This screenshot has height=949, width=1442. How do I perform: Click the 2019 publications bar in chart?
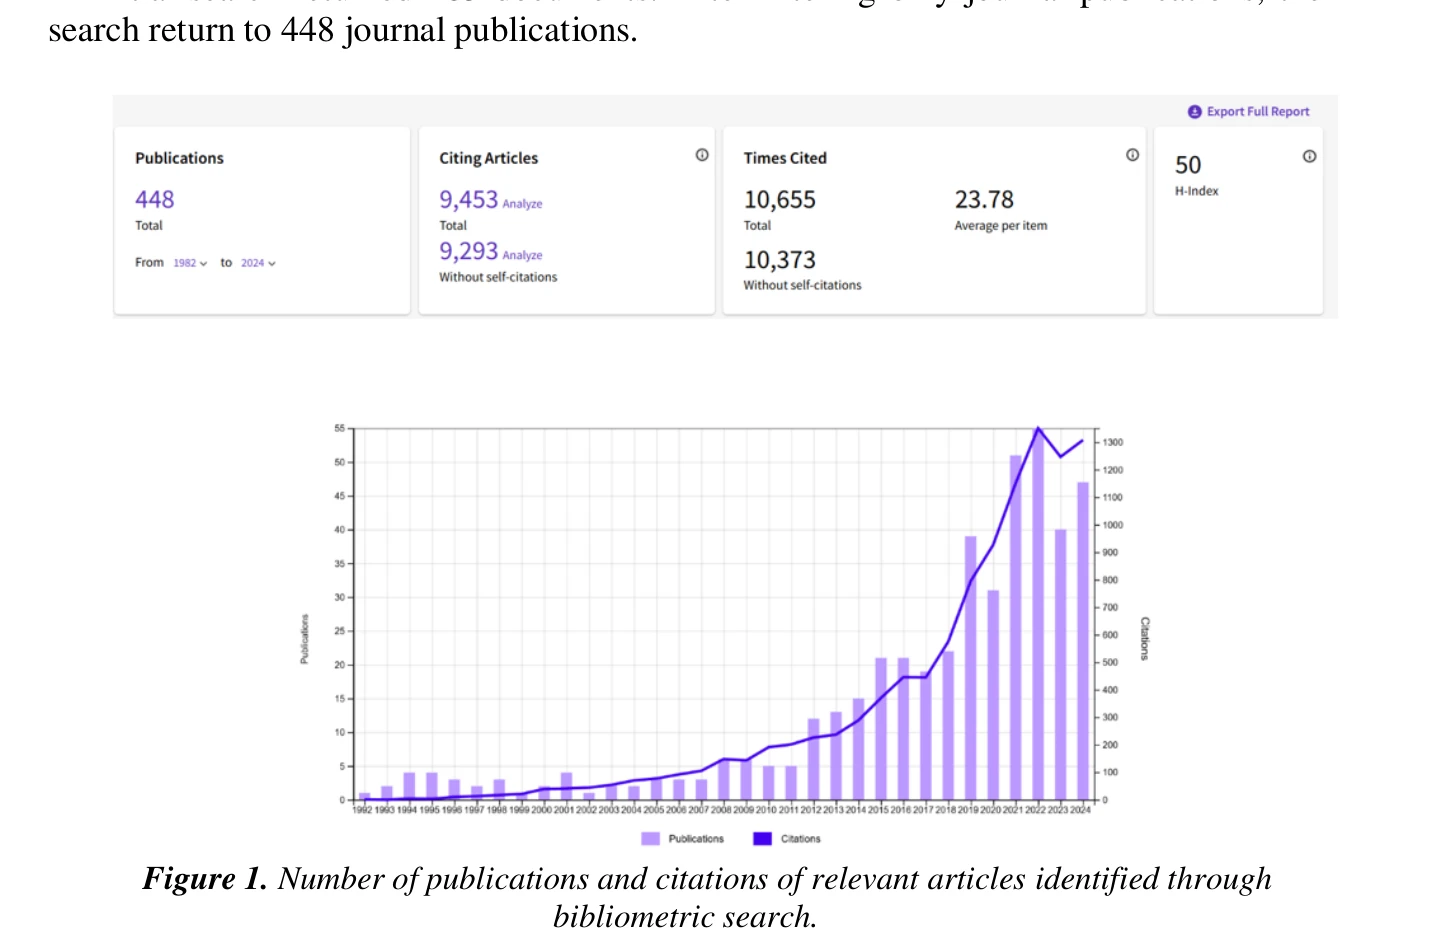coord(971,668)
